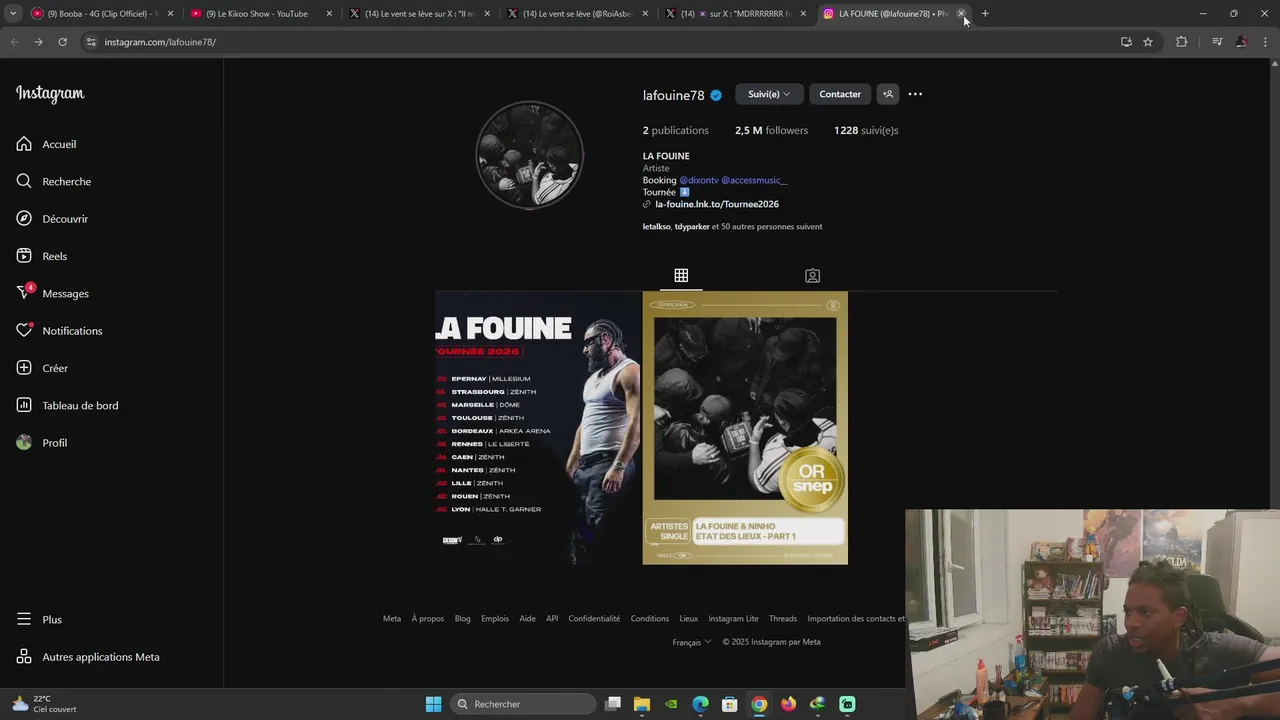This screenshot has height=720, width=1280.
Task: Open the Blog footer link
Action: pyautogui.click(x=462, y=619)
